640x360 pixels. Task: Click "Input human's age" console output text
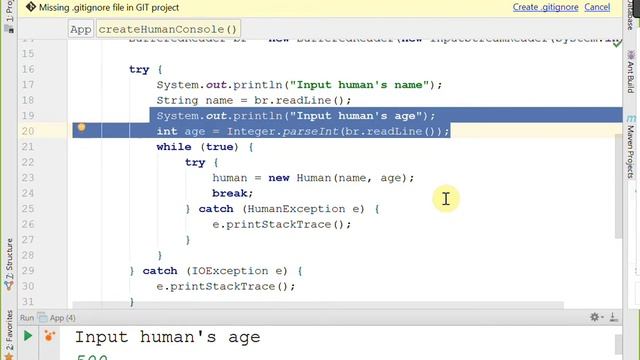(167, 337)
